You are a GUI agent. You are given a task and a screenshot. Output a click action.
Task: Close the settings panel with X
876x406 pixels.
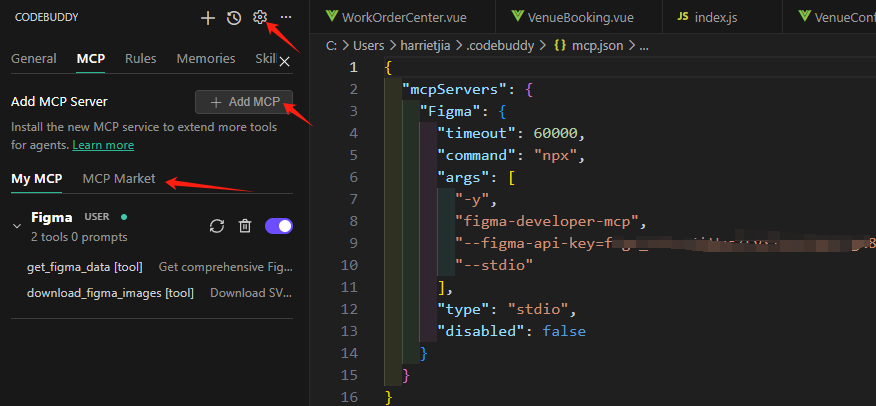pos(284,61)
